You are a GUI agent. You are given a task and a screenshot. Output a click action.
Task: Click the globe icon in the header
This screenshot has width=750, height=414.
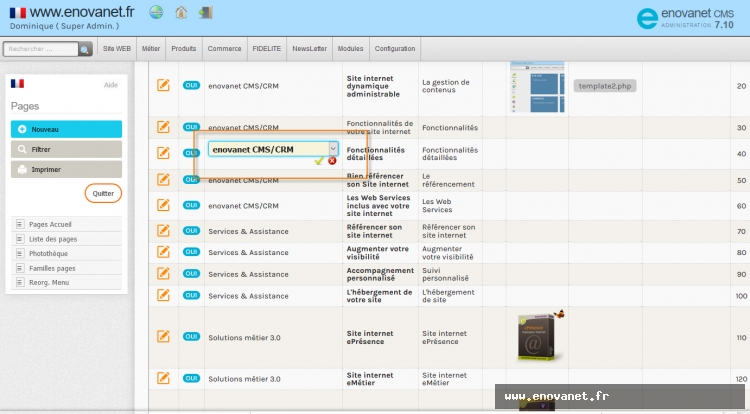(156, 12)
